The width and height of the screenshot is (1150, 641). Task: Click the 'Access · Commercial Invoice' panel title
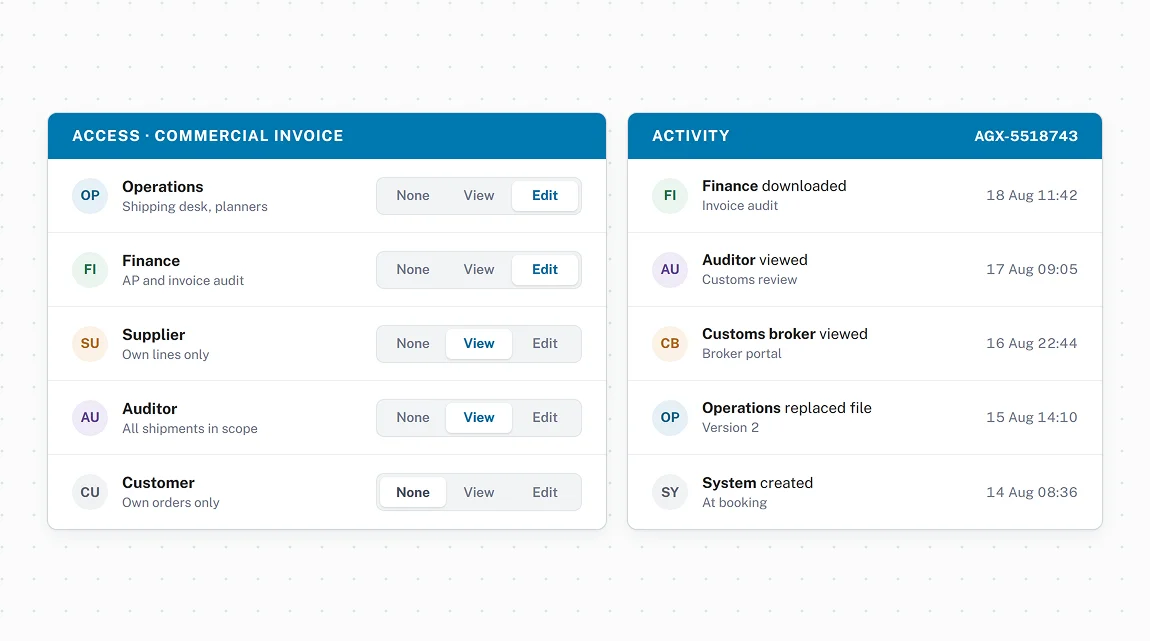click(x=208, y=136)
